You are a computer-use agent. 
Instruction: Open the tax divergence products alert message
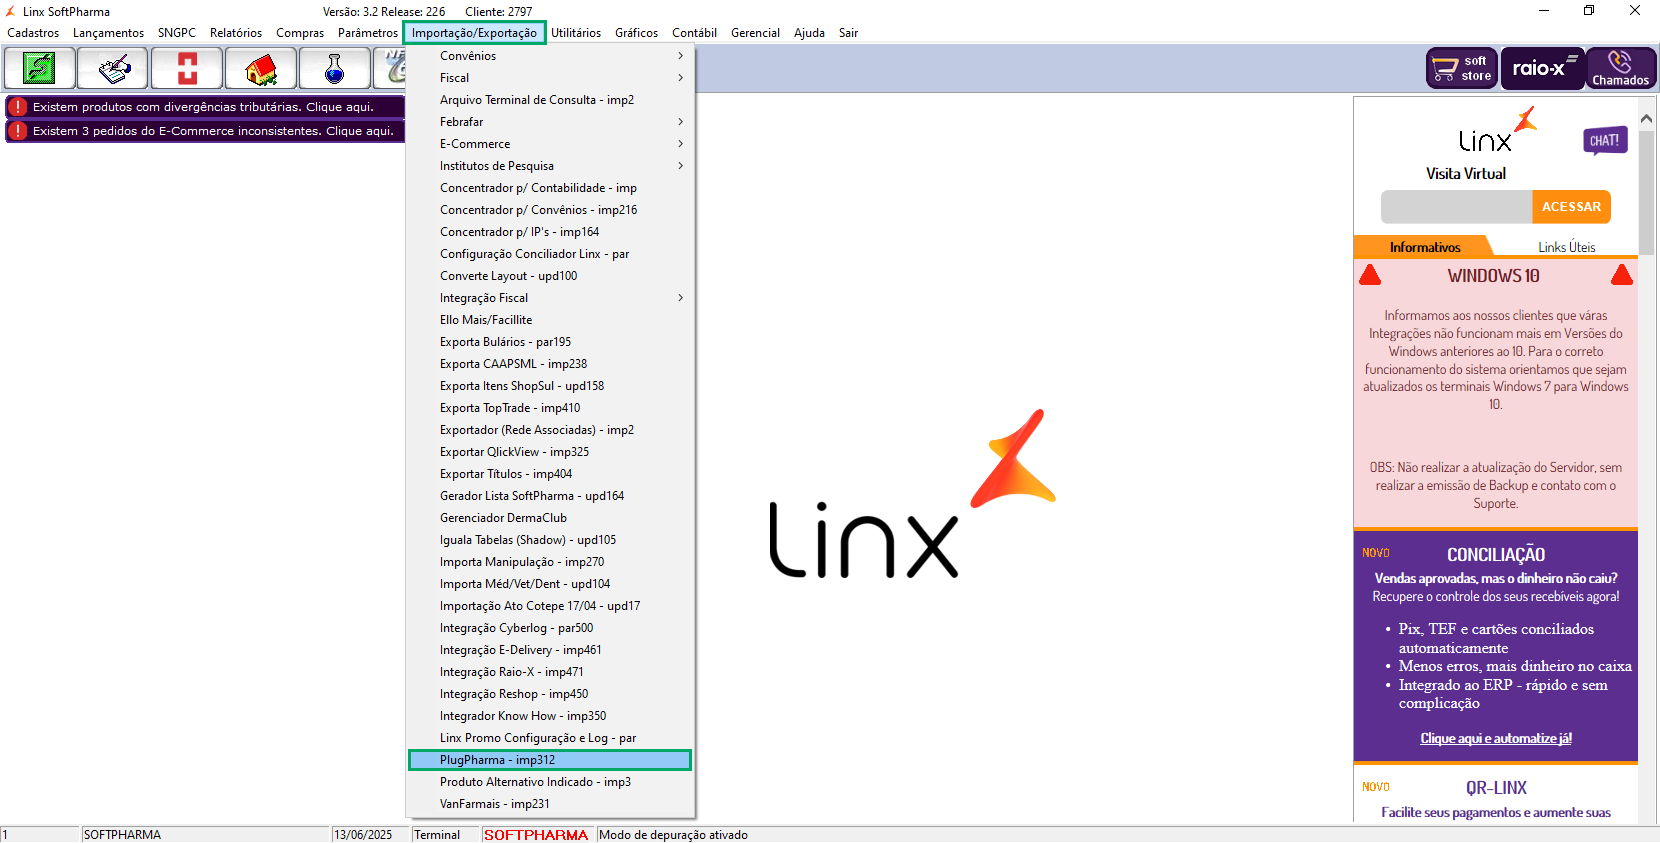203,107
